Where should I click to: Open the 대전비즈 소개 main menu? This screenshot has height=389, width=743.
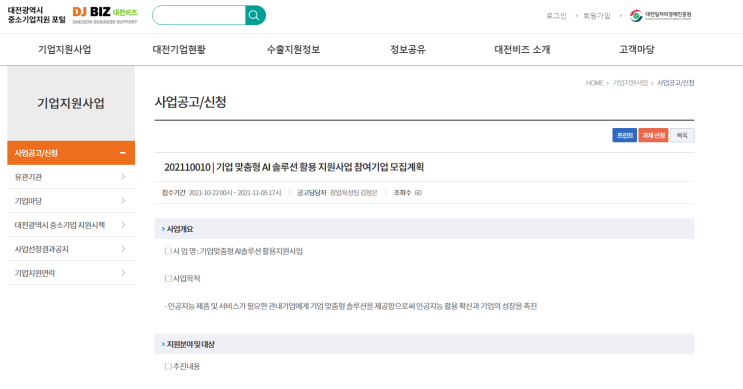(522, 49)
